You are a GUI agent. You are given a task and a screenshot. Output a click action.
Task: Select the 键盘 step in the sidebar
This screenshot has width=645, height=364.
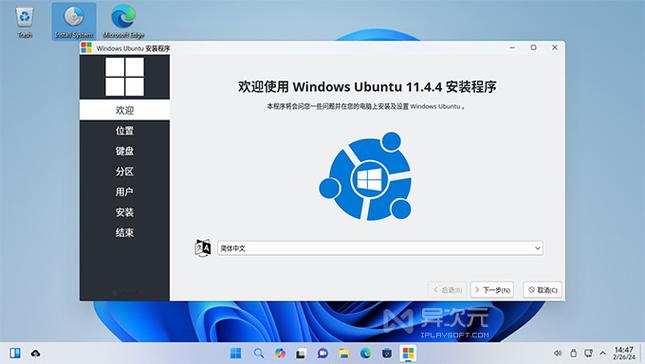point(125,151)
